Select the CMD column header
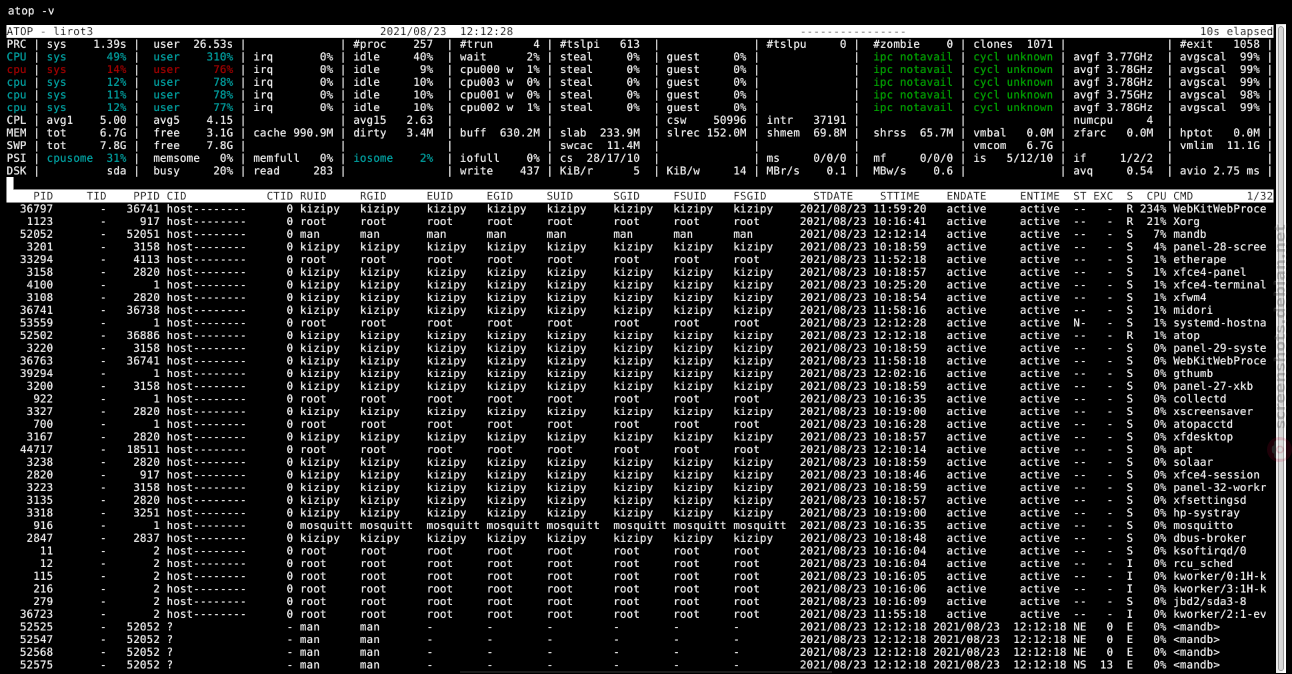This screenshot has width=1292, height=674. click(x=1183, y=196)
